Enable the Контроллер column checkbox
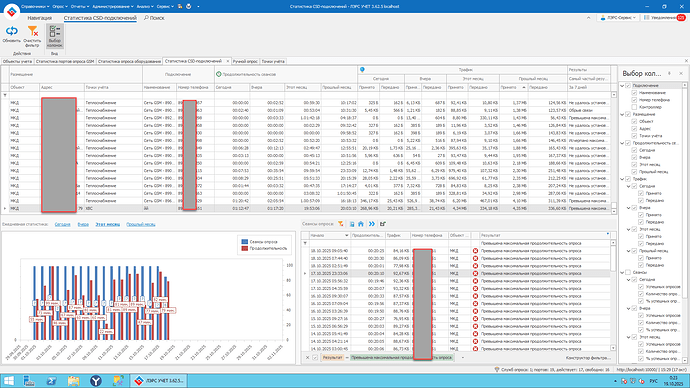Image resolution: width=690 pixels, height=388 pixels. (x=634, y=107)
